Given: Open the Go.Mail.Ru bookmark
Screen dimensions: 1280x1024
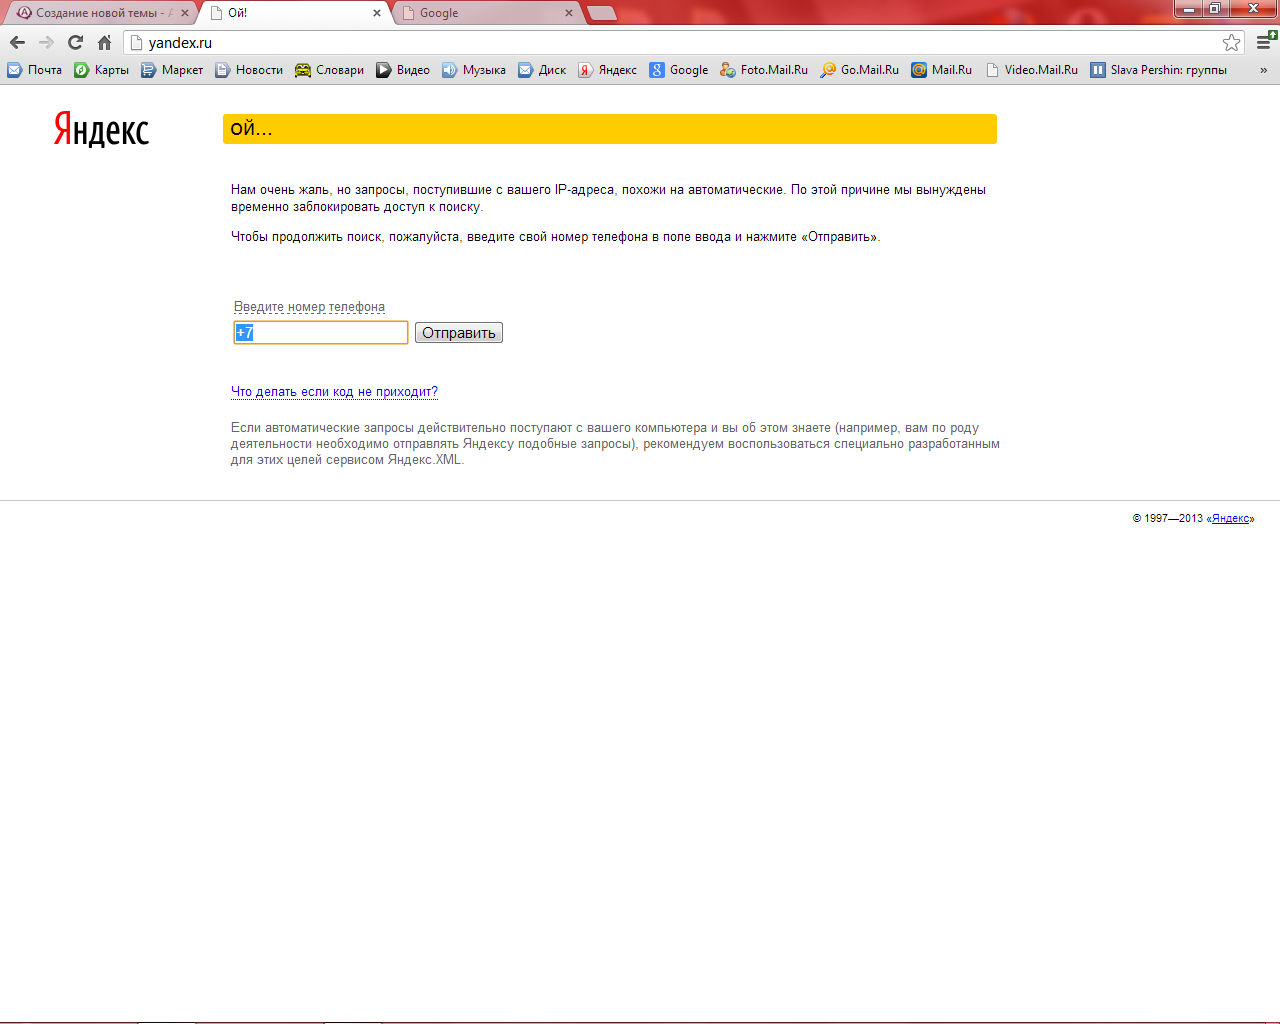Looking at the screenshot, I should 860,70.
